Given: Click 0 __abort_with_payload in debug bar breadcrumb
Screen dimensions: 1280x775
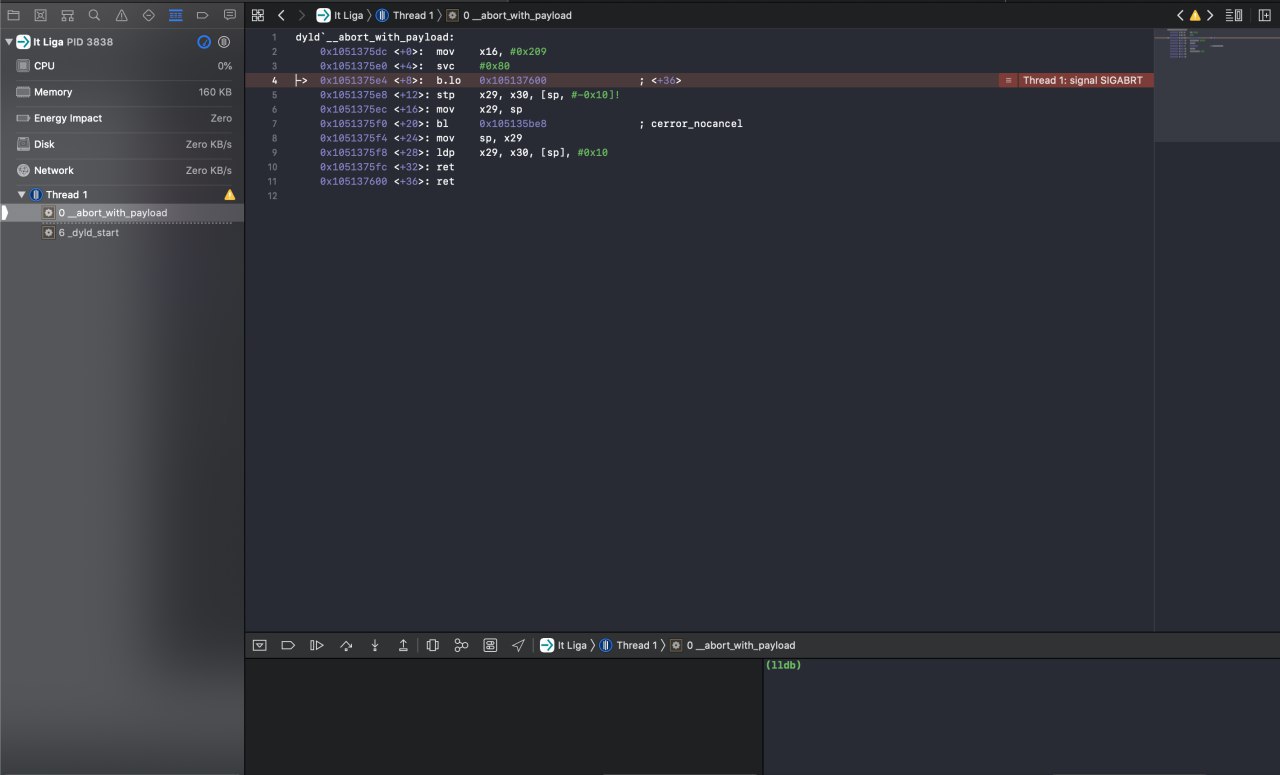Looking at the screenshot, I should 733,645.
